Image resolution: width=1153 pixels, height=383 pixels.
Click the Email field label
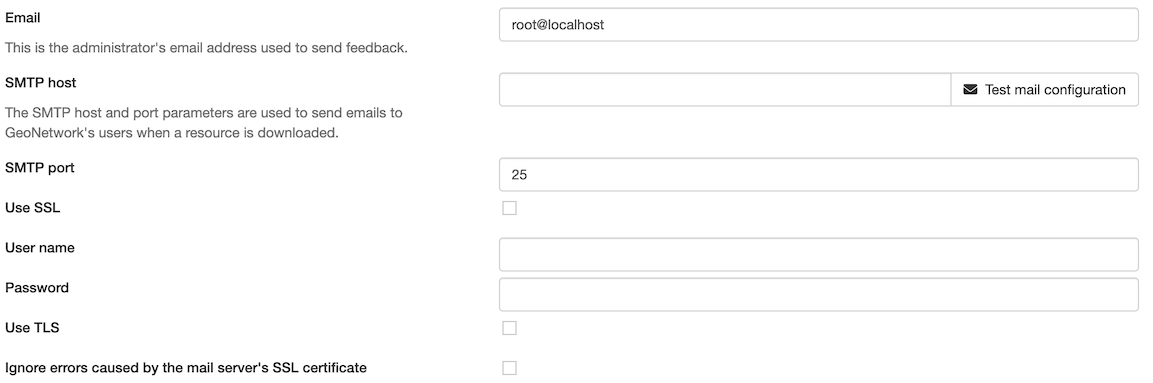click(23, 17)
